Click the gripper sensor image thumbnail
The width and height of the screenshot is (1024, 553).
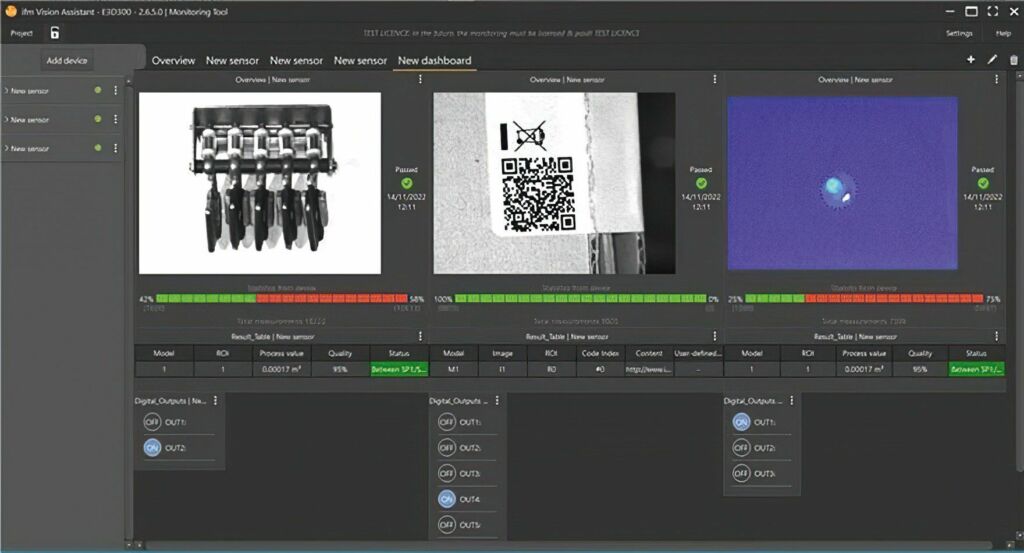(x=260, y=183)
